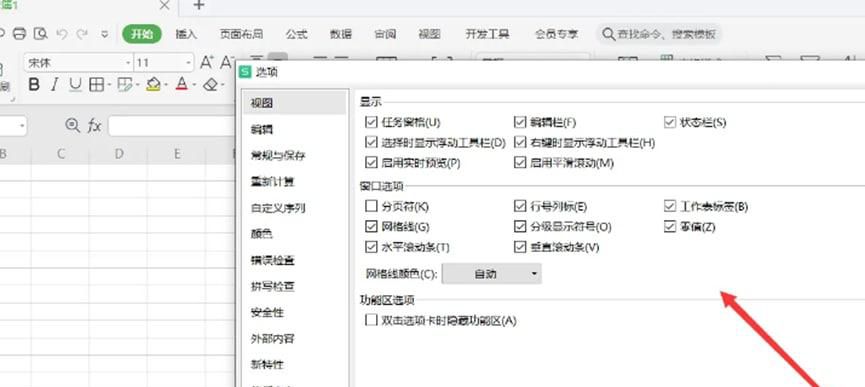
Task: Expand the font color dropdown arrow
Action: point(194,85)
